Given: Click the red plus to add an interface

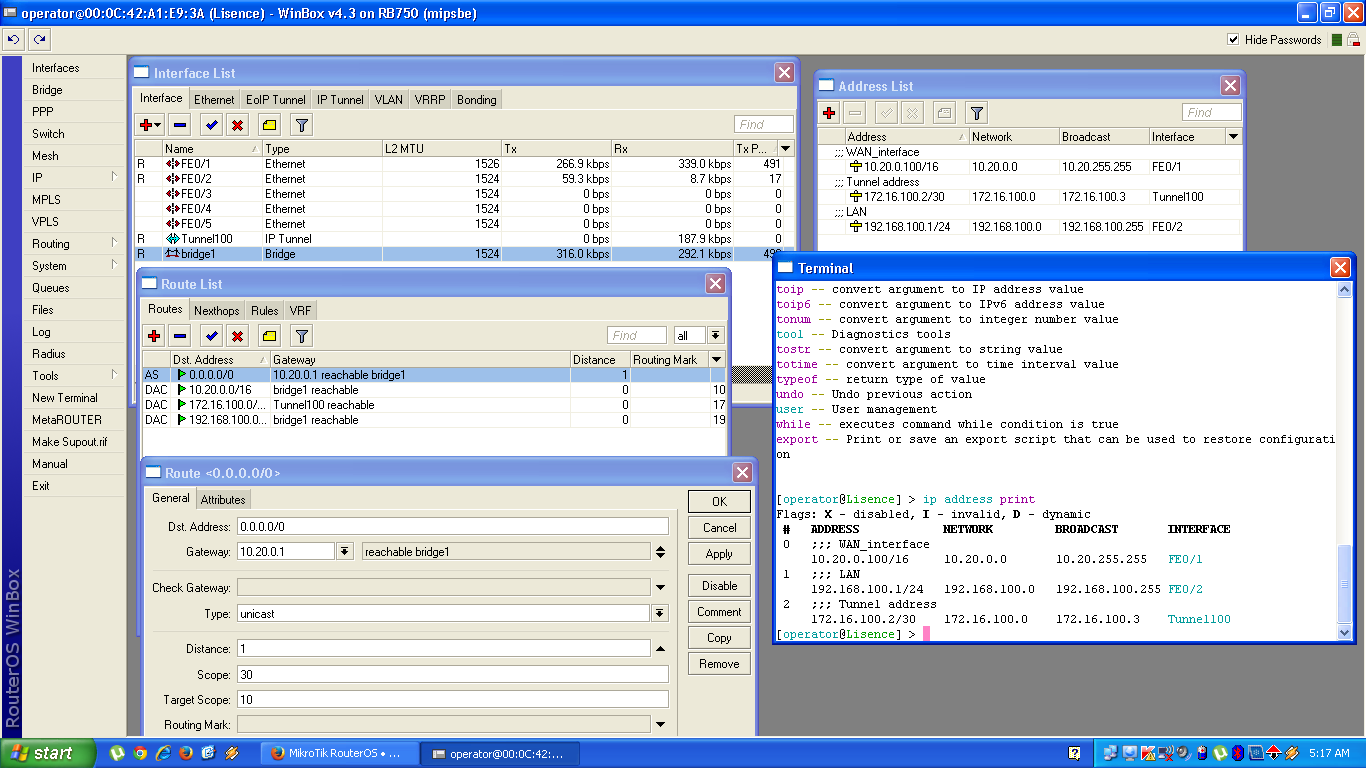Looking at the screenshot, I should [x=147, y=124].
